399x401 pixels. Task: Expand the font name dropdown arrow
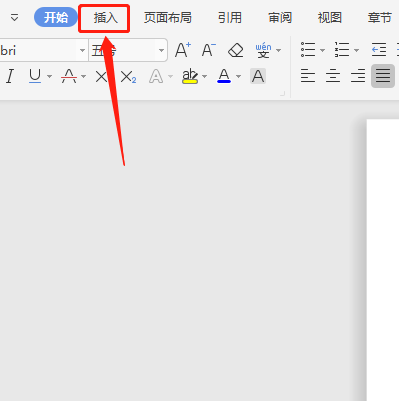82,51
